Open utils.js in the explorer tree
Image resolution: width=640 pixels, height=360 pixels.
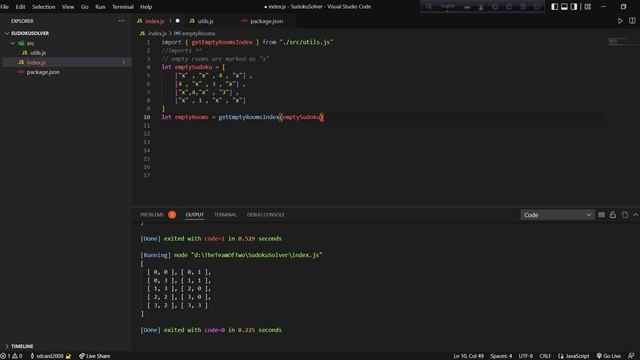[38, 53]
